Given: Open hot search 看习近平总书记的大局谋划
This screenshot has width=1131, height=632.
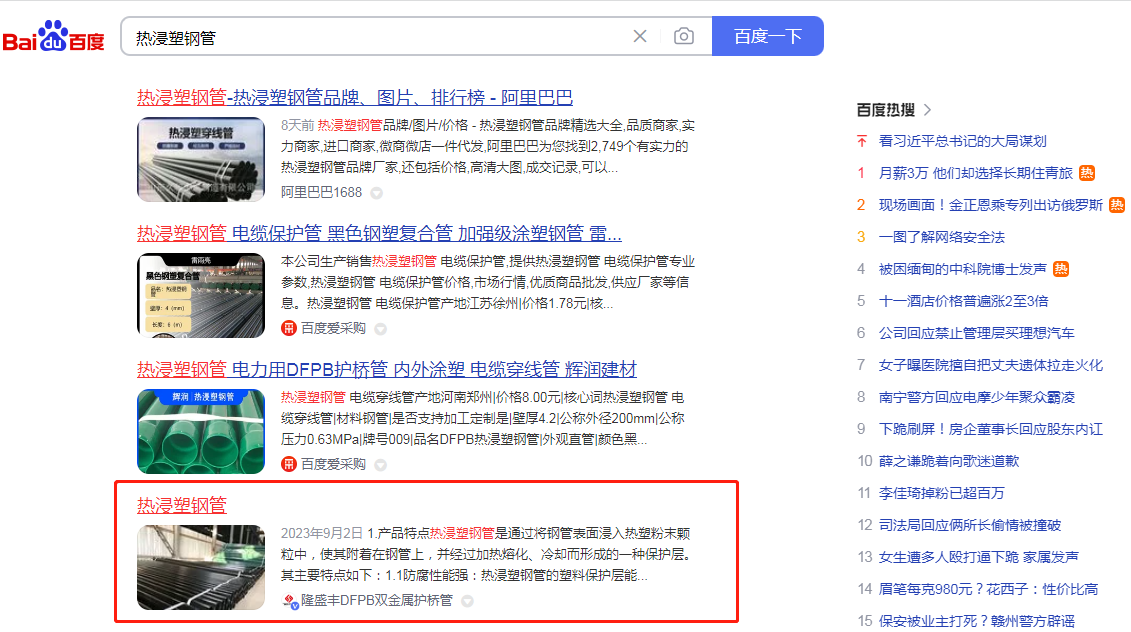Looking at the screenshot, I should pos(962,141).
